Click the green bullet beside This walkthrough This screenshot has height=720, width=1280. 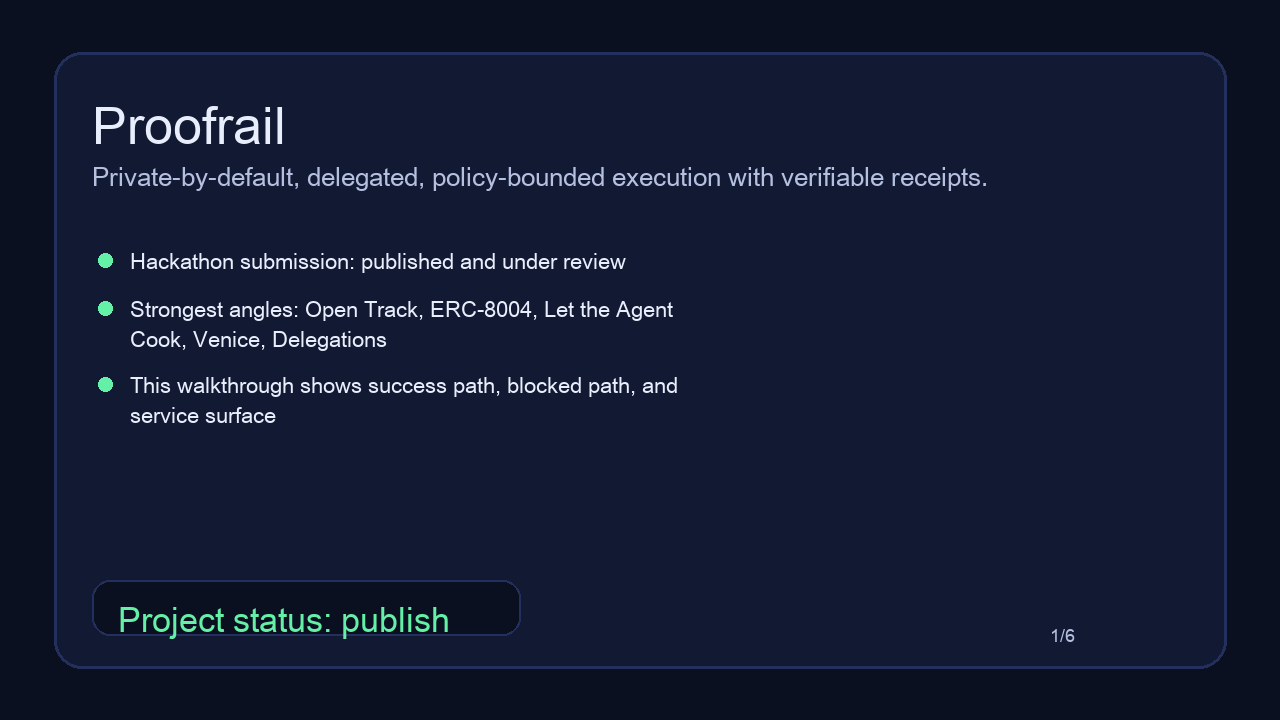point(105,385)
